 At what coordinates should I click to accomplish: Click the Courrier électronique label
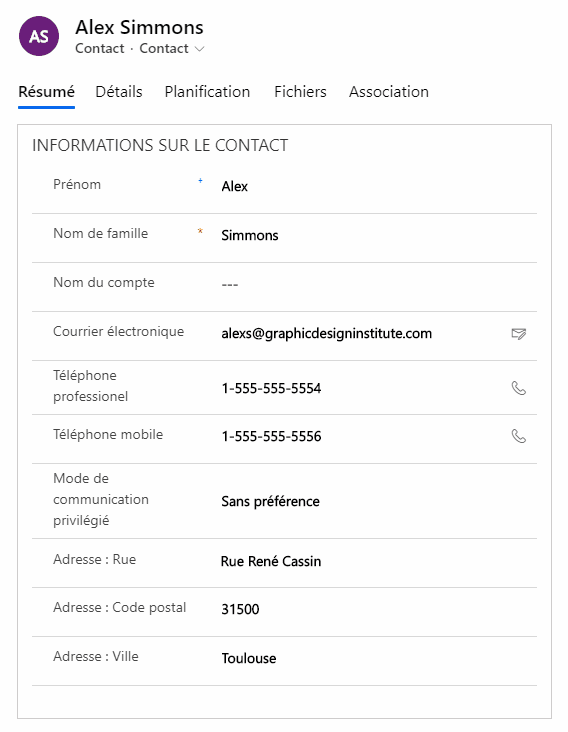119,331
